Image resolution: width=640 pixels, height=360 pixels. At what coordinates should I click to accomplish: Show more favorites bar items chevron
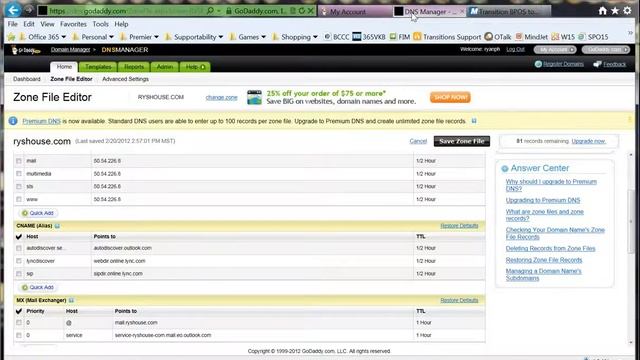[x=630, y=32]
